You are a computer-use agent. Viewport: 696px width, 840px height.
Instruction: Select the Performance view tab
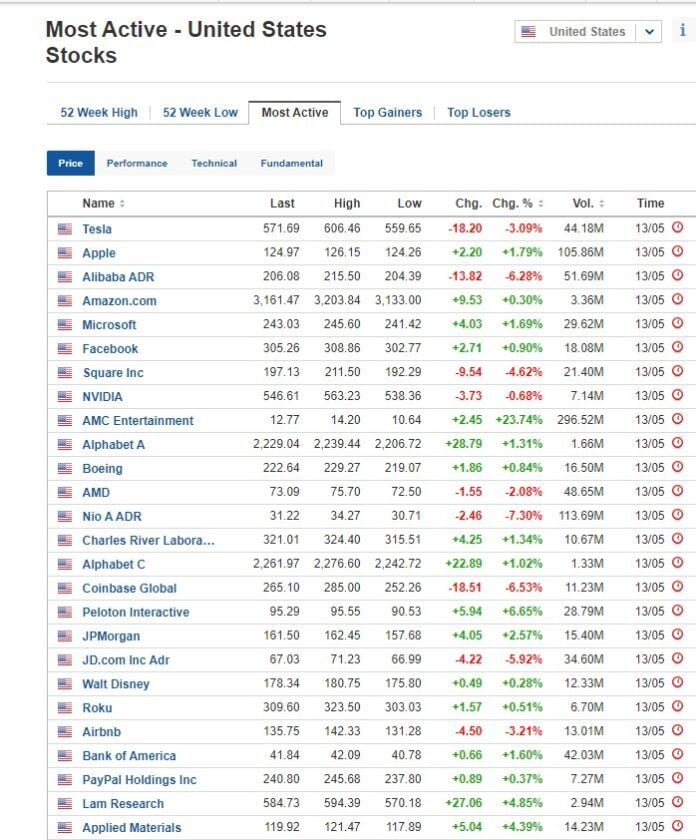point(137,163)
